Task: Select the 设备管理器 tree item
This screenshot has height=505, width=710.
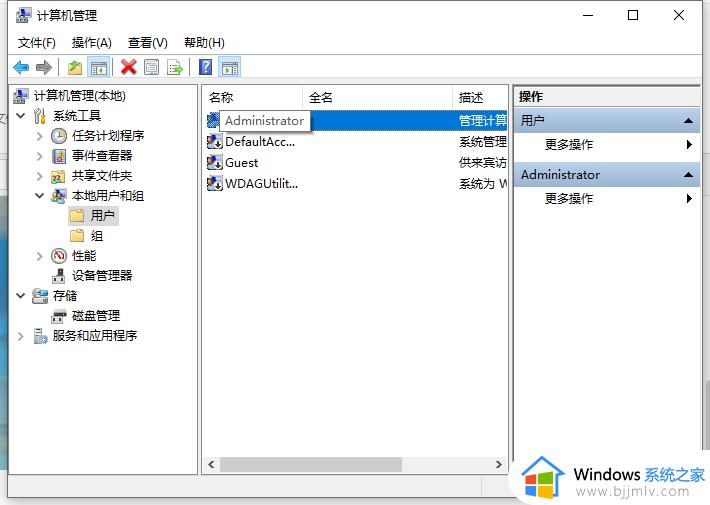Action: pyautogui.click(x=102, y=276)
